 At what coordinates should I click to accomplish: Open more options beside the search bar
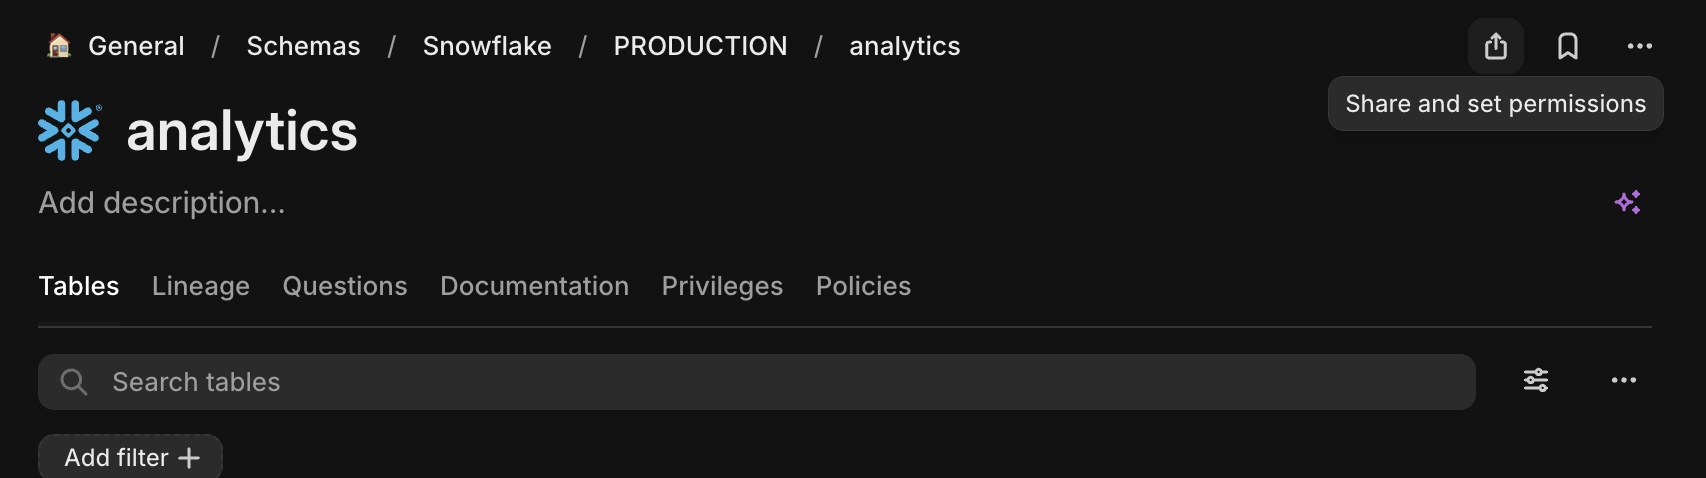[x=1623, y=380]
